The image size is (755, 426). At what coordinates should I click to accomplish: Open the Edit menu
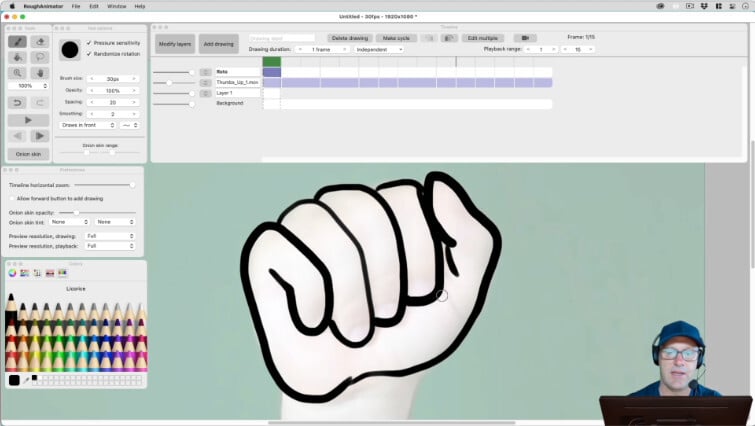pos(94,6)
